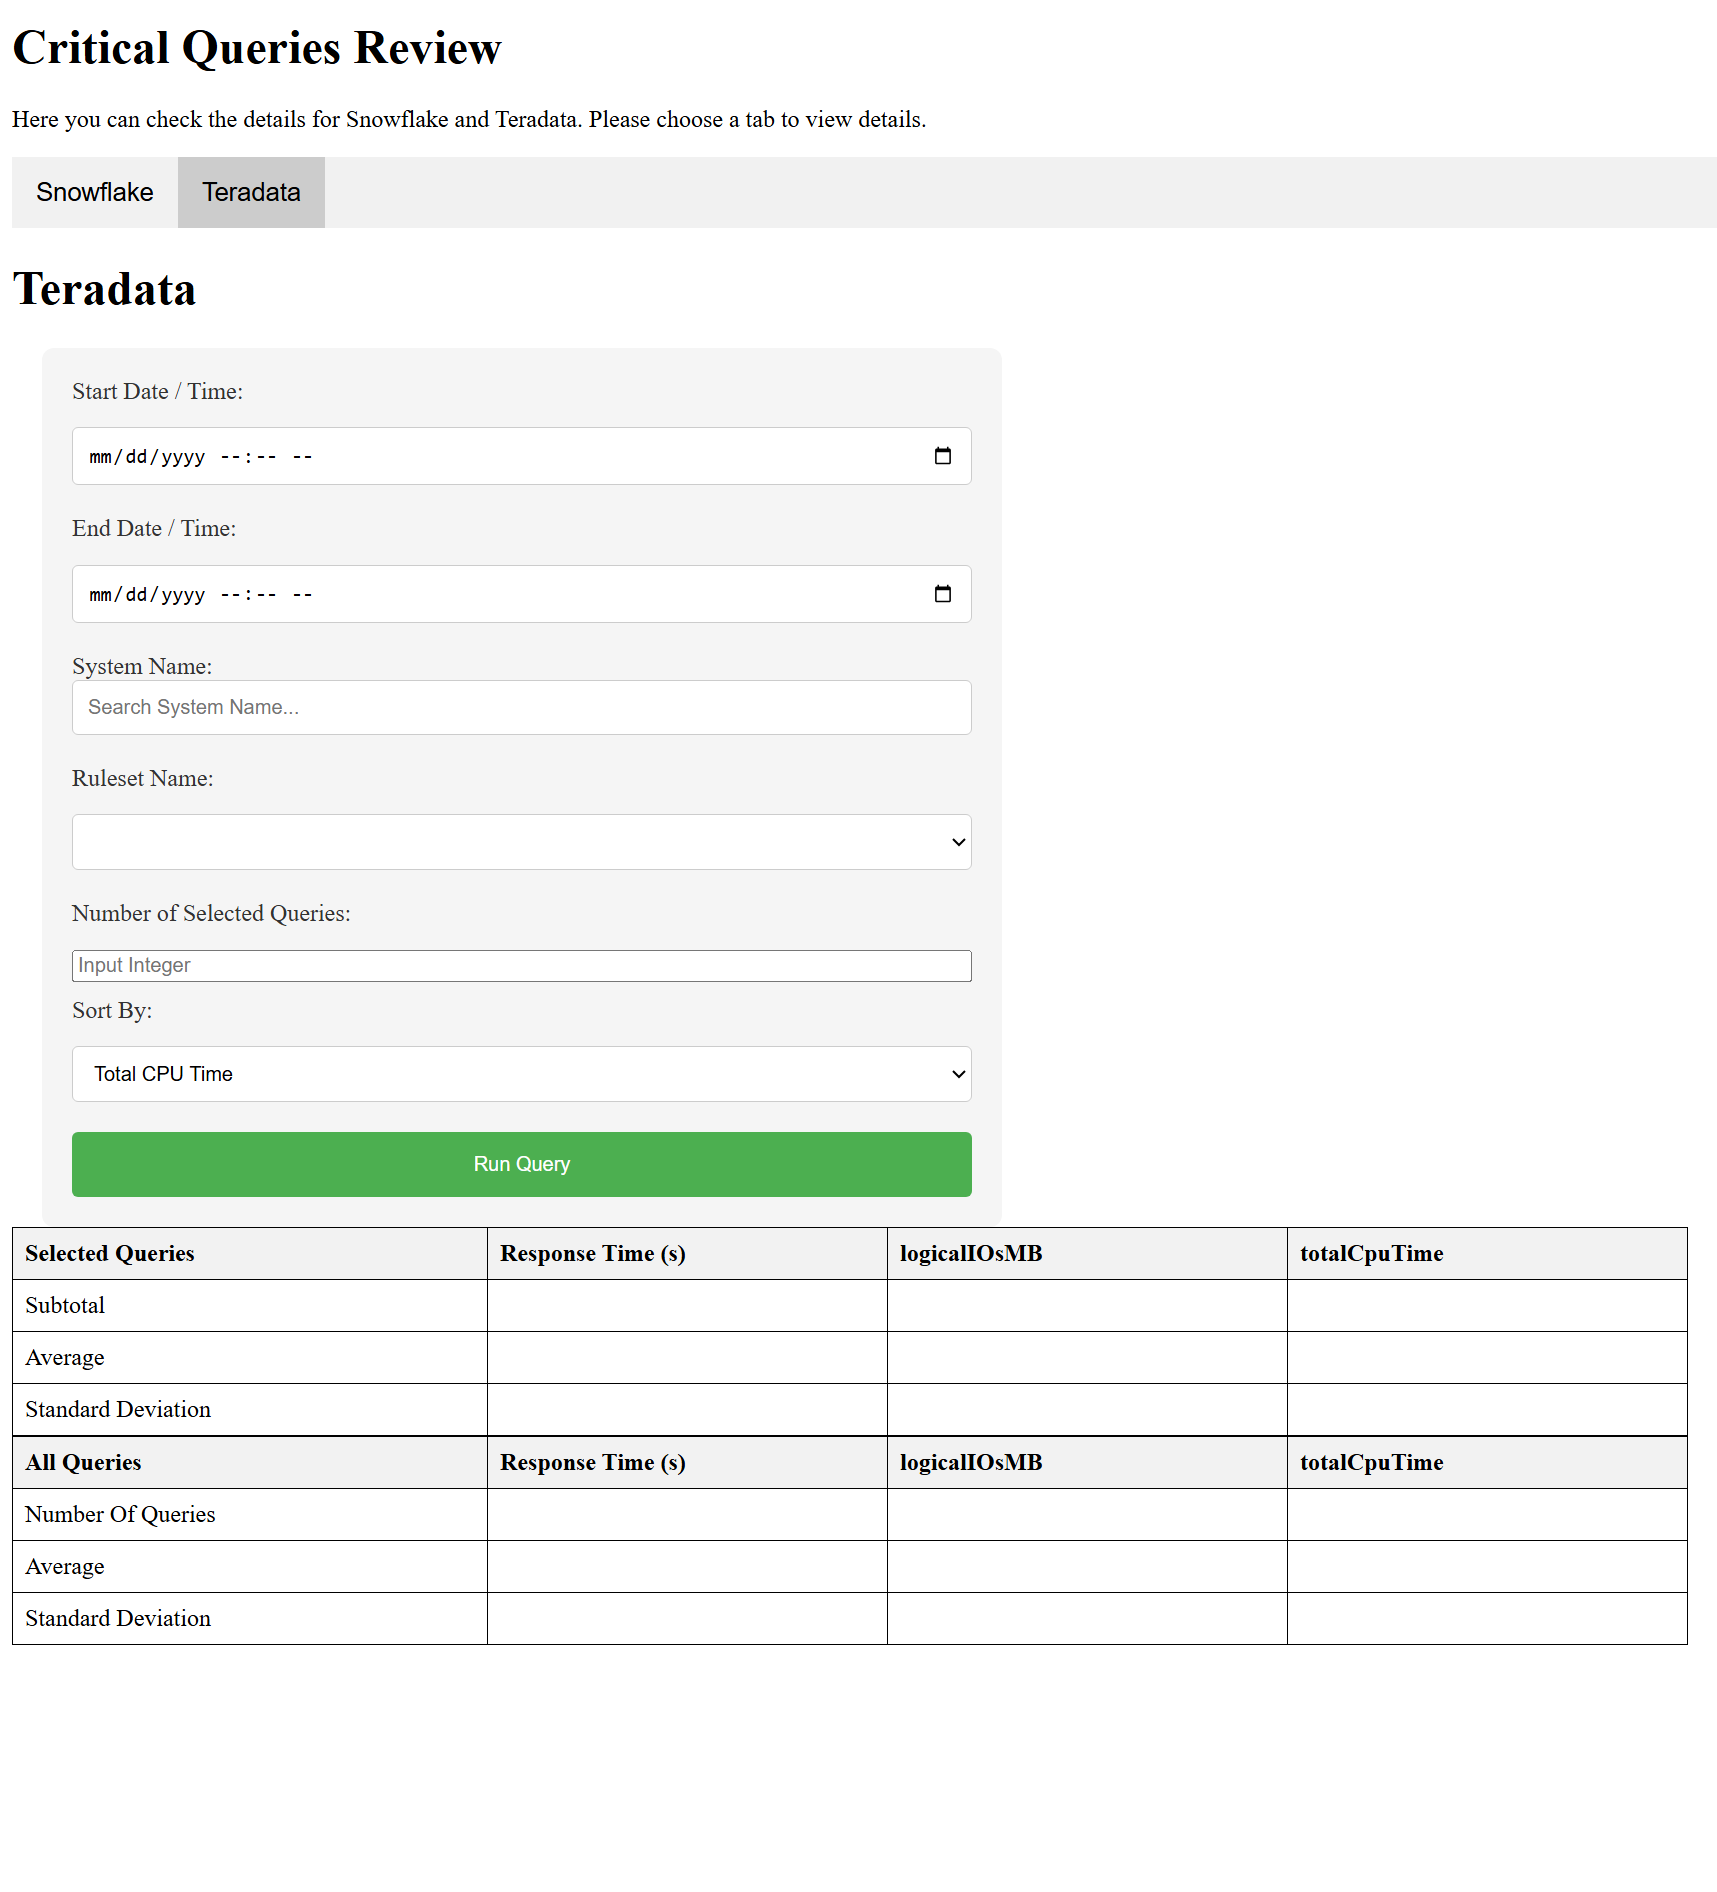Expand the Sort By Total CPU Time dropdown
This screenshot has height=1892, width=1717.
point(521,1074)
